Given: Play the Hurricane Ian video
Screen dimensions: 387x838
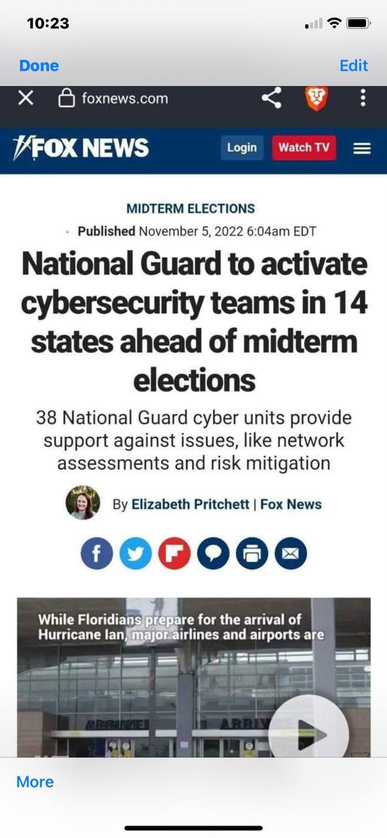Looking at the screenshot, I should coord(308,734).
